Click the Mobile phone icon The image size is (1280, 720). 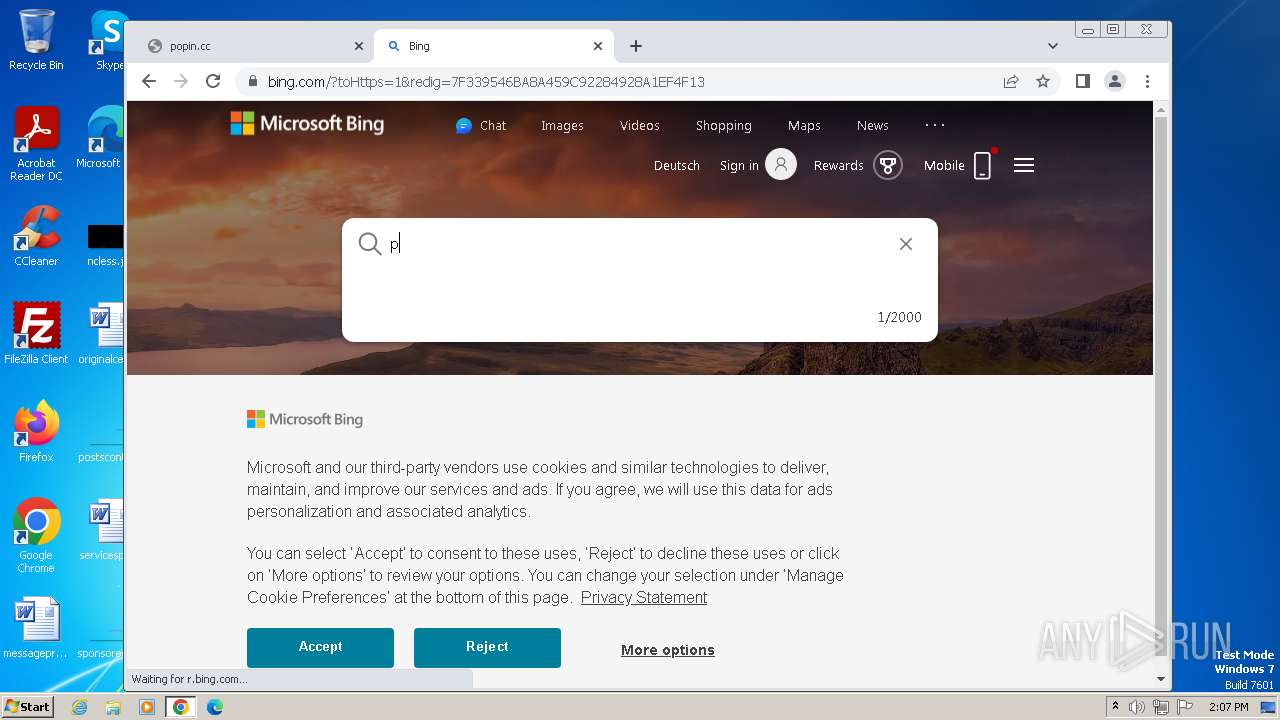[x=983, y=165]
